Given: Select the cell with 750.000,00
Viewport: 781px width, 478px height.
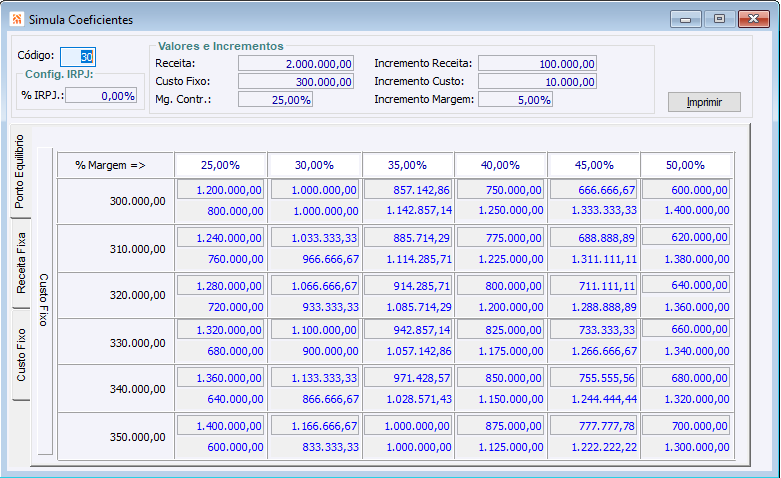Looking at the screenshot, I should (x=500, y=190).
